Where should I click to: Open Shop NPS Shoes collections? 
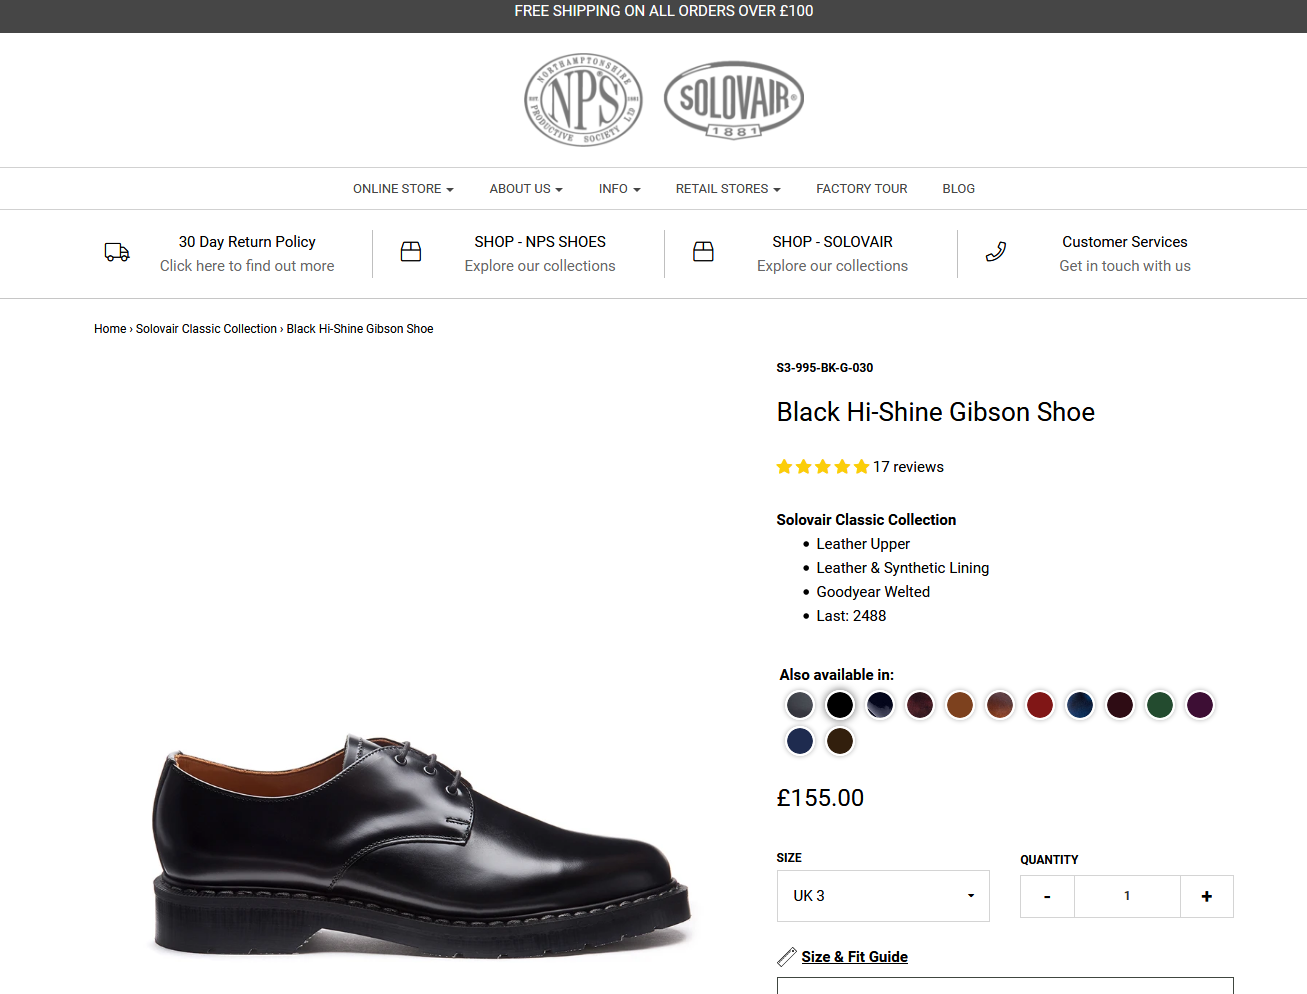point(540,254)
